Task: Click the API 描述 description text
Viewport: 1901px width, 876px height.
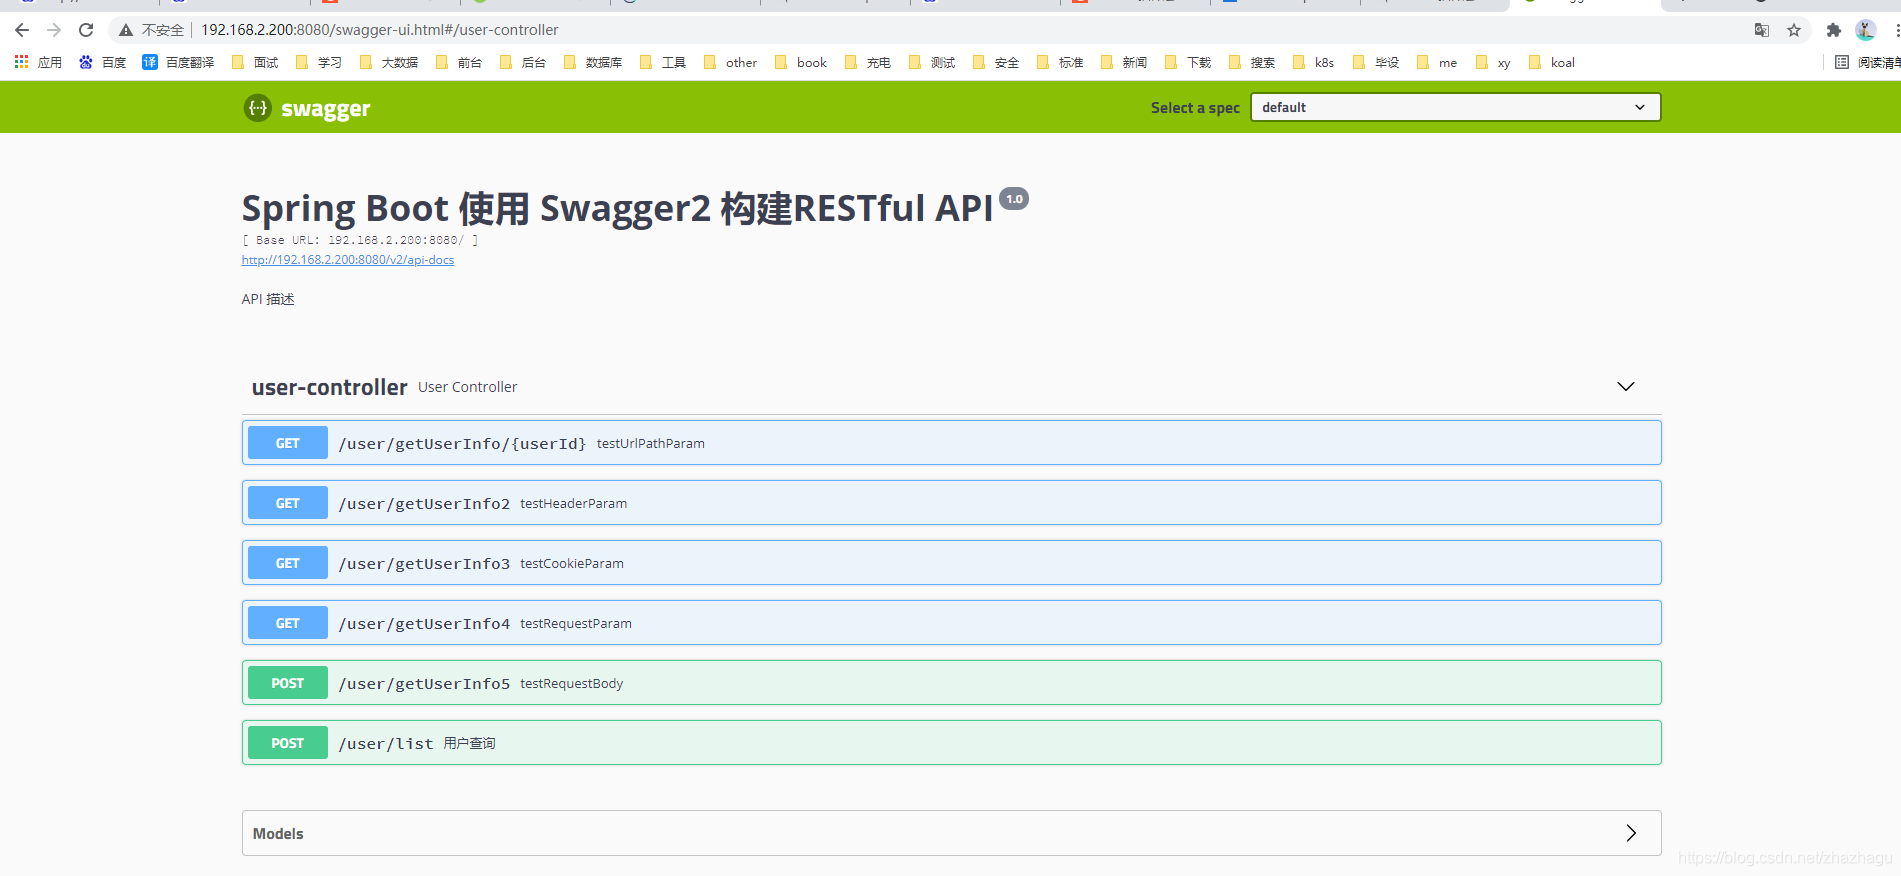Action: (x=268, y=299)
